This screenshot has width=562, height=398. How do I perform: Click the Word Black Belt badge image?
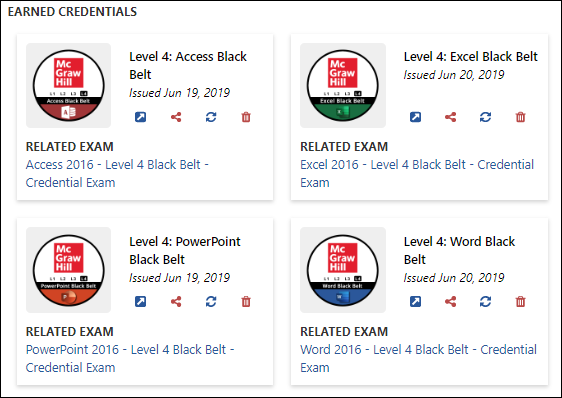click(x=343, y=270)
